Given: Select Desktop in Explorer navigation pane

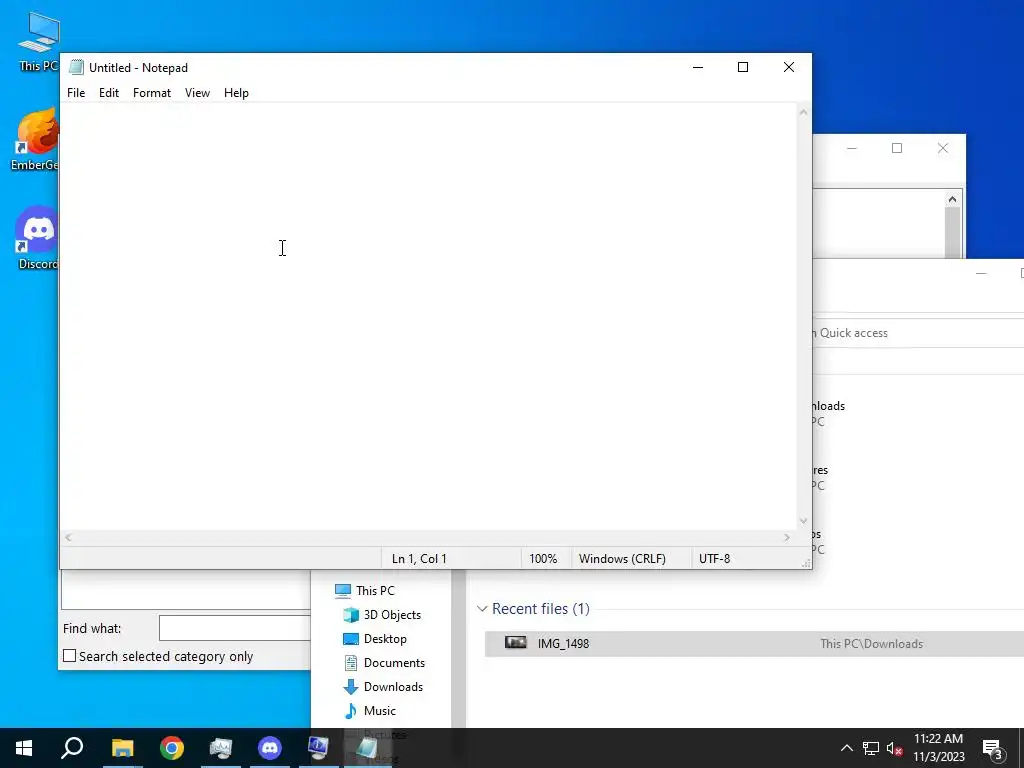Looking at the screenshot, I should tap(385, 639).
